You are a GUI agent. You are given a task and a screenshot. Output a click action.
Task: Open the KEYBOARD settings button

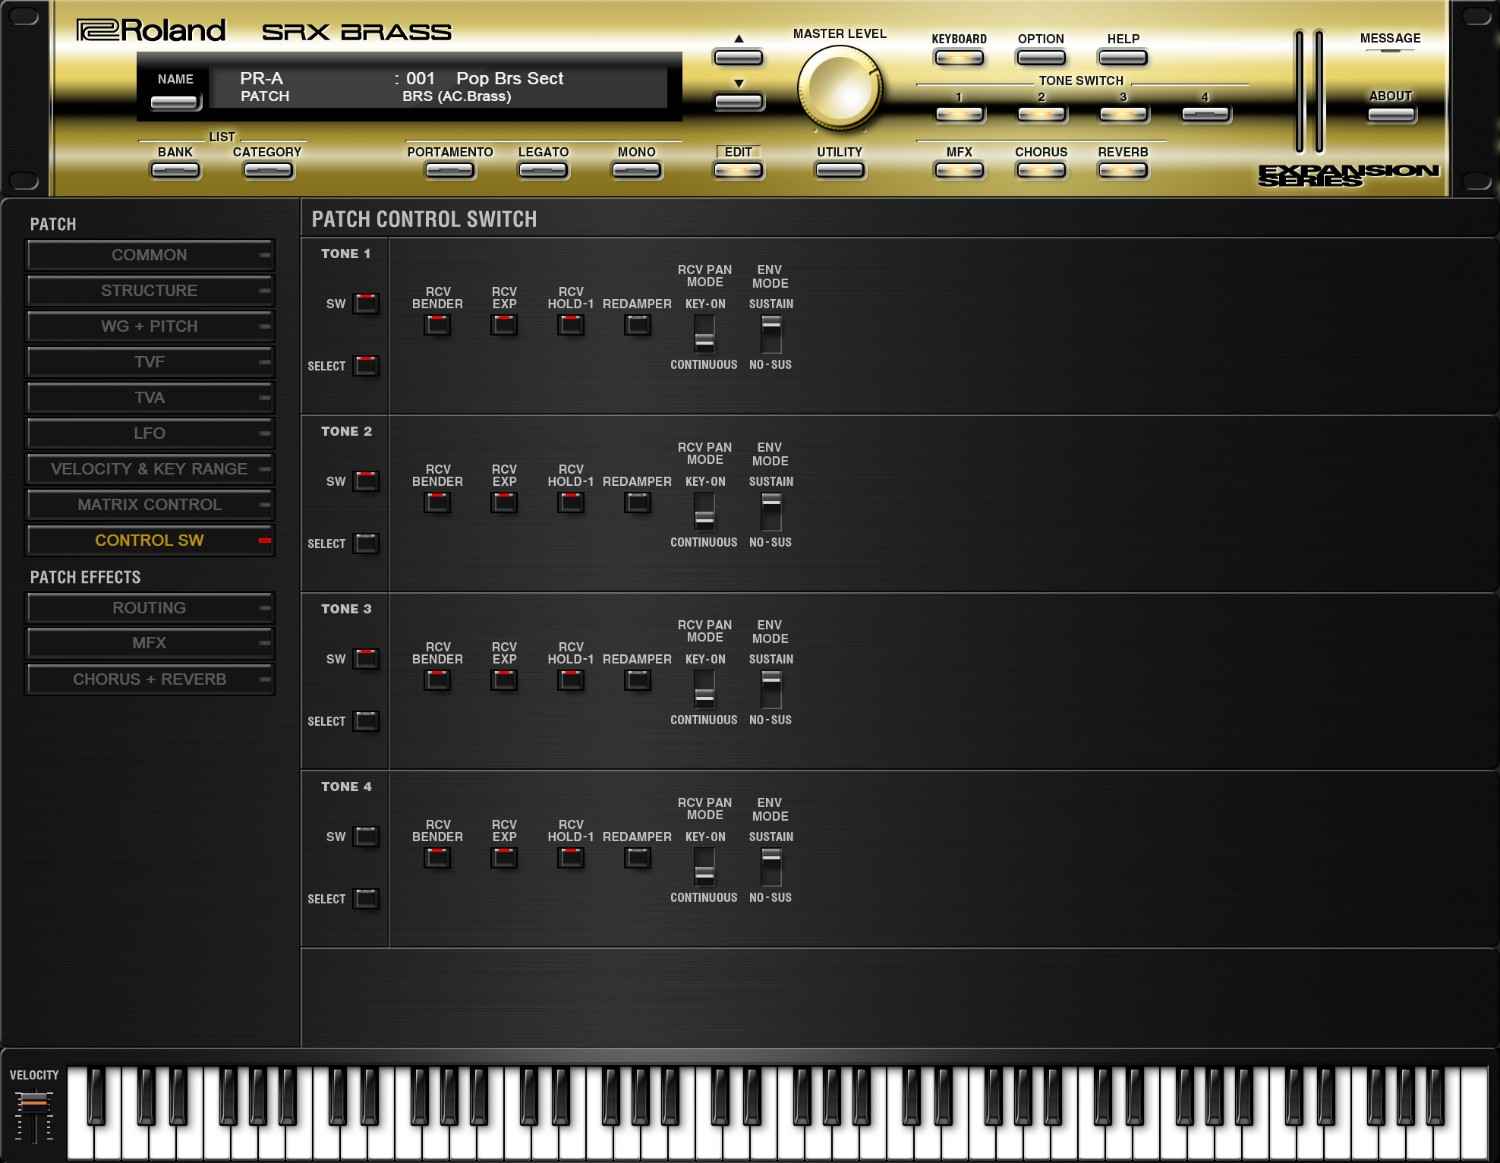958,58
